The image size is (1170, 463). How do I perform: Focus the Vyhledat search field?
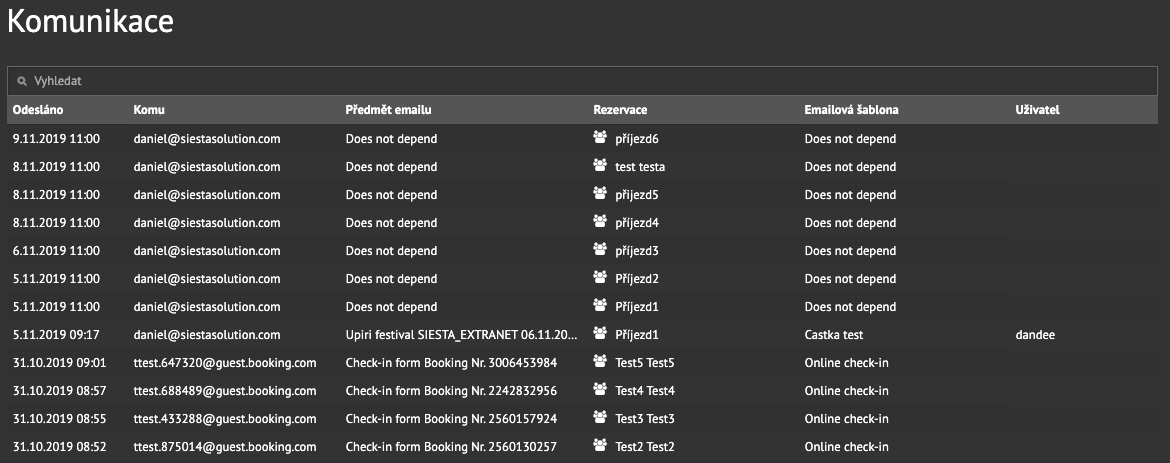[x=582, y=81]
